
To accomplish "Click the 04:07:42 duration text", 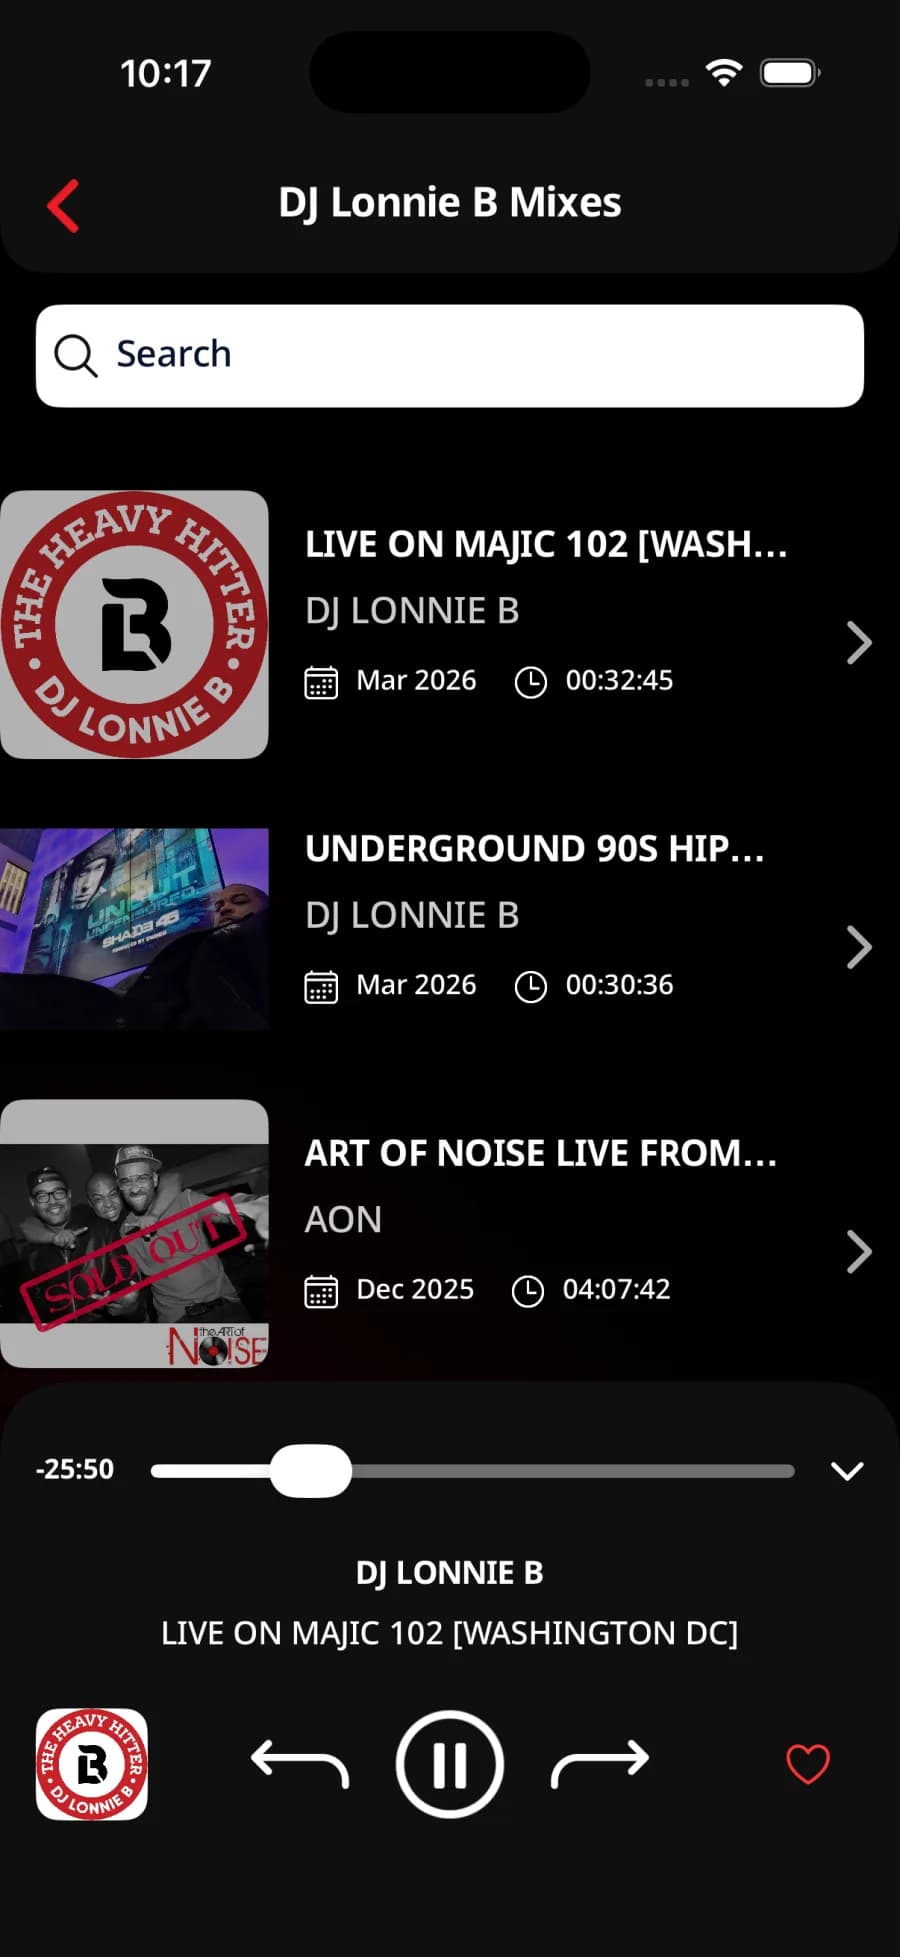I will (x=616, y=1289).
